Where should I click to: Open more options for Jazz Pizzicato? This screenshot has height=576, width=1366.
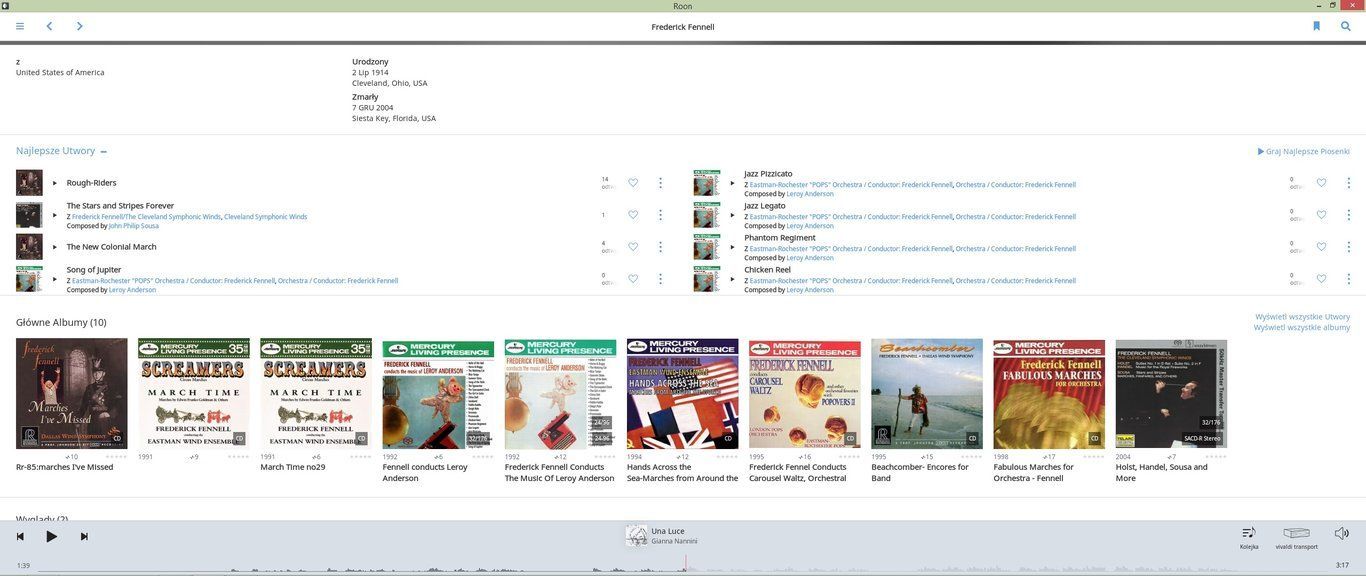point(1348,183)
